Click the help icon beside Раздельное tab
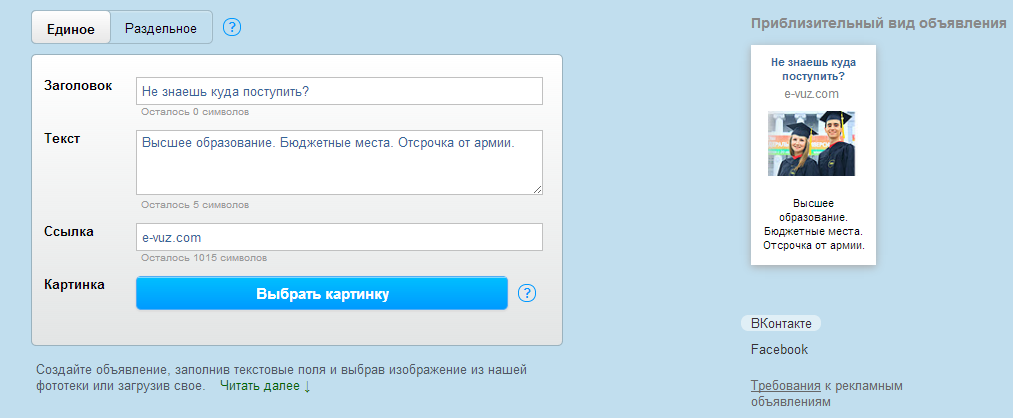This screenshot has width=1013, height=418. (x=232, y=28)
